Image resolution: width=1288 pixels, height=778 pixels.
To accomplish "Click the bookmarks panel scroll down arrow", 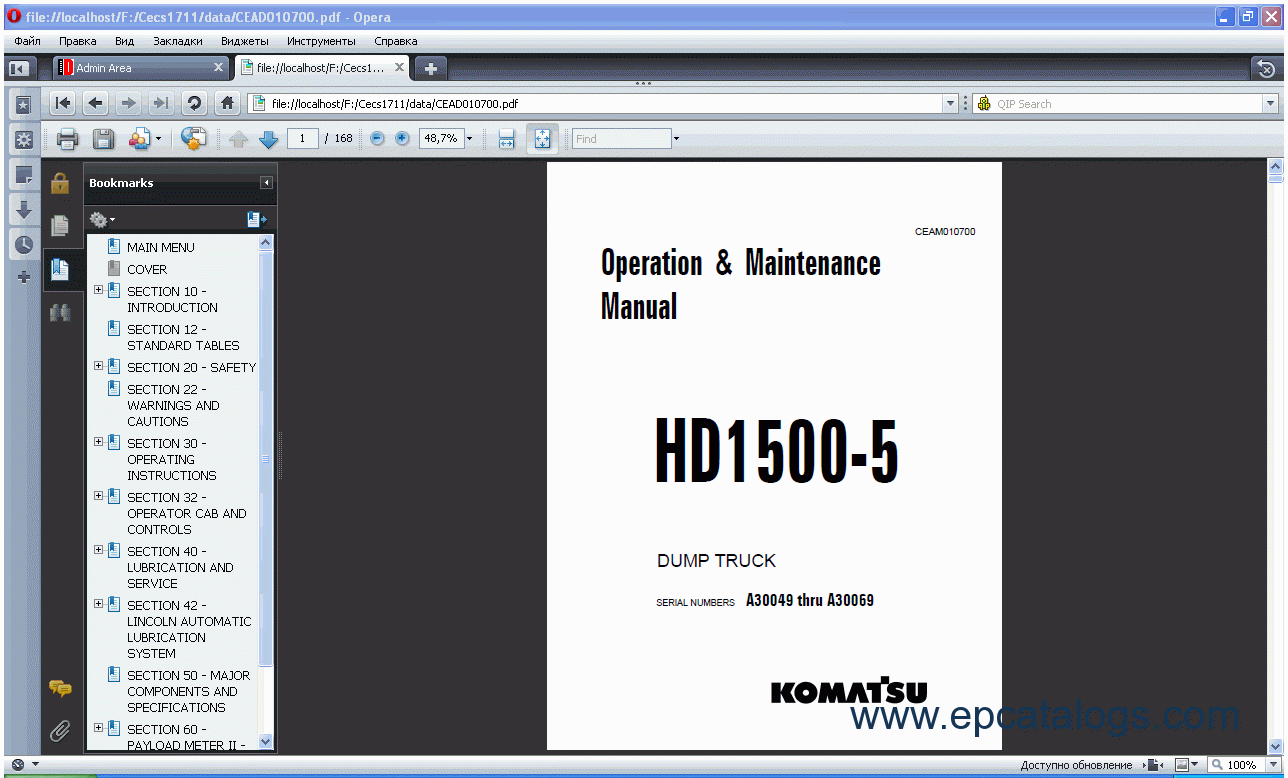I will 266,742.
